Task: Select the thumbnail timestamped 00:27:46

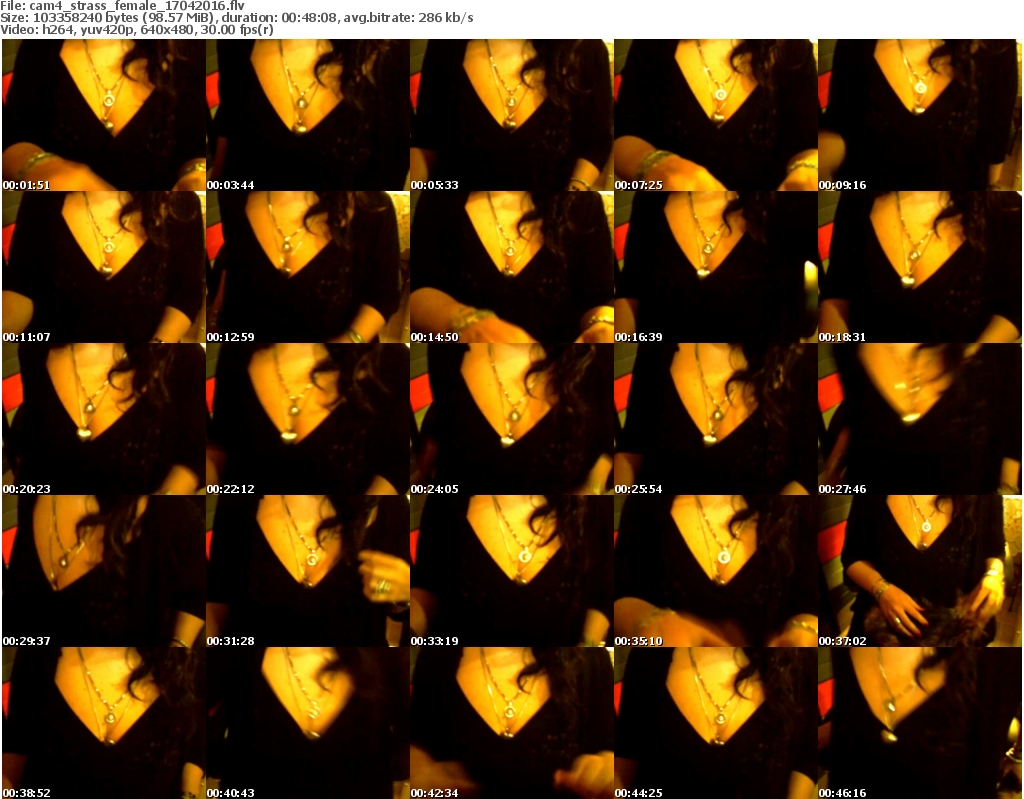Action: (x=920, y=419)
